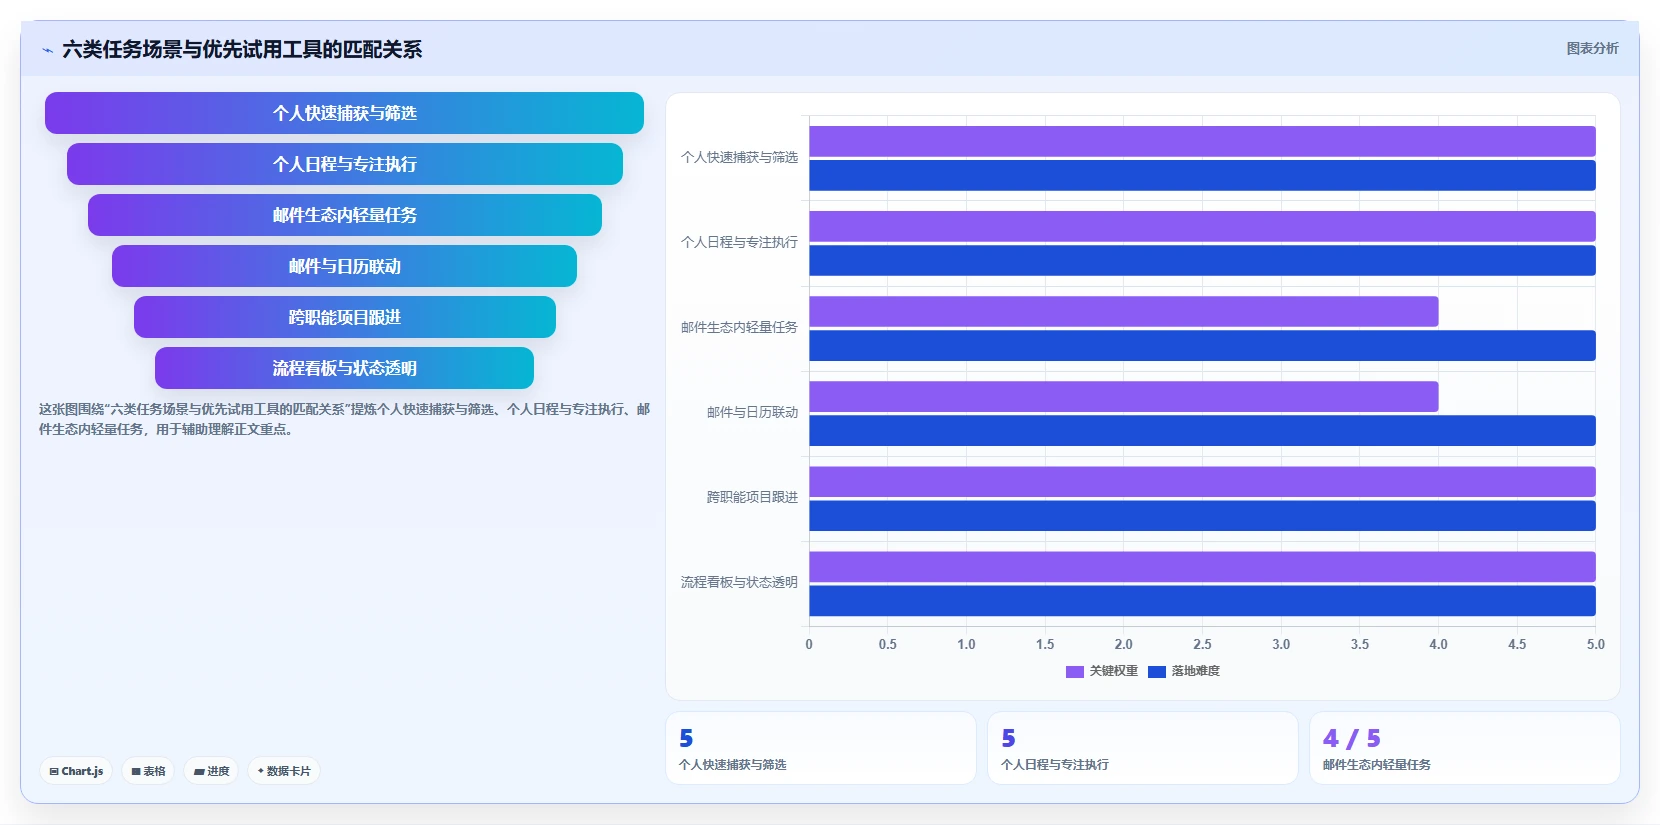Click the description paragraph under the funnel
The image size is (1660, 825).
[344, 419]
